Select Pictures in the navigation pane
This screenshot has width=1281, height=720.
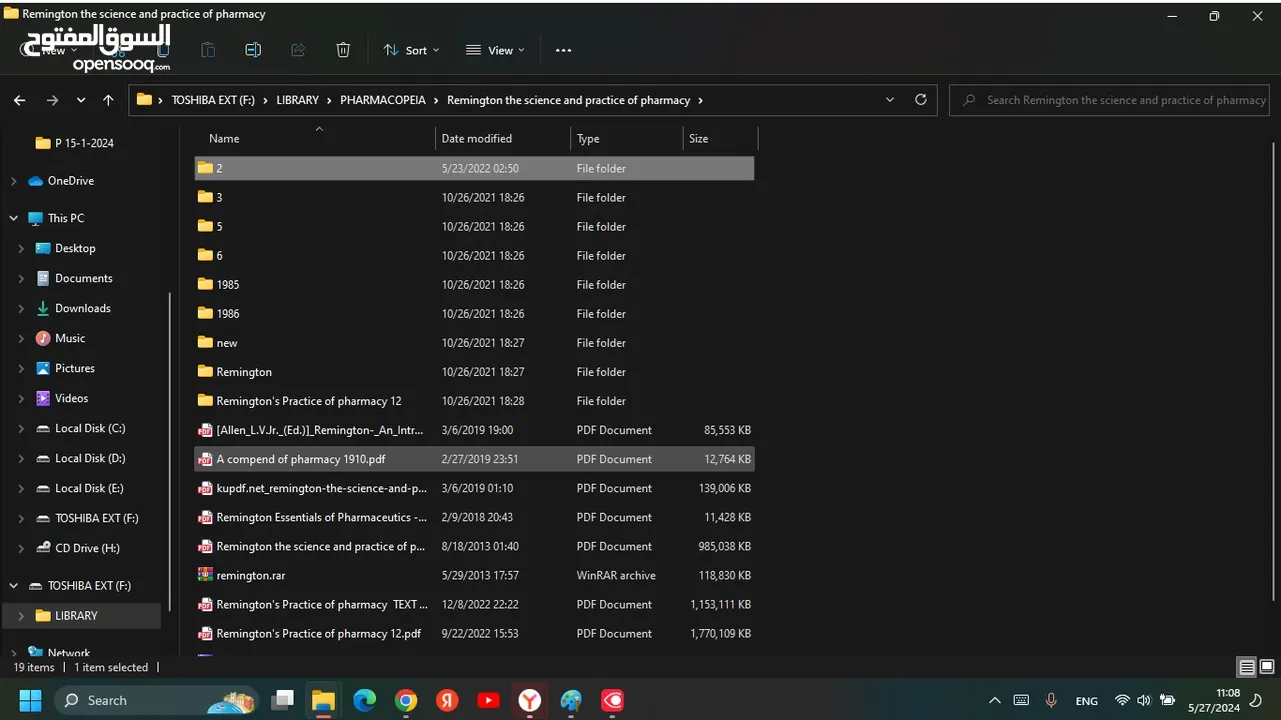tap(75, 368)
